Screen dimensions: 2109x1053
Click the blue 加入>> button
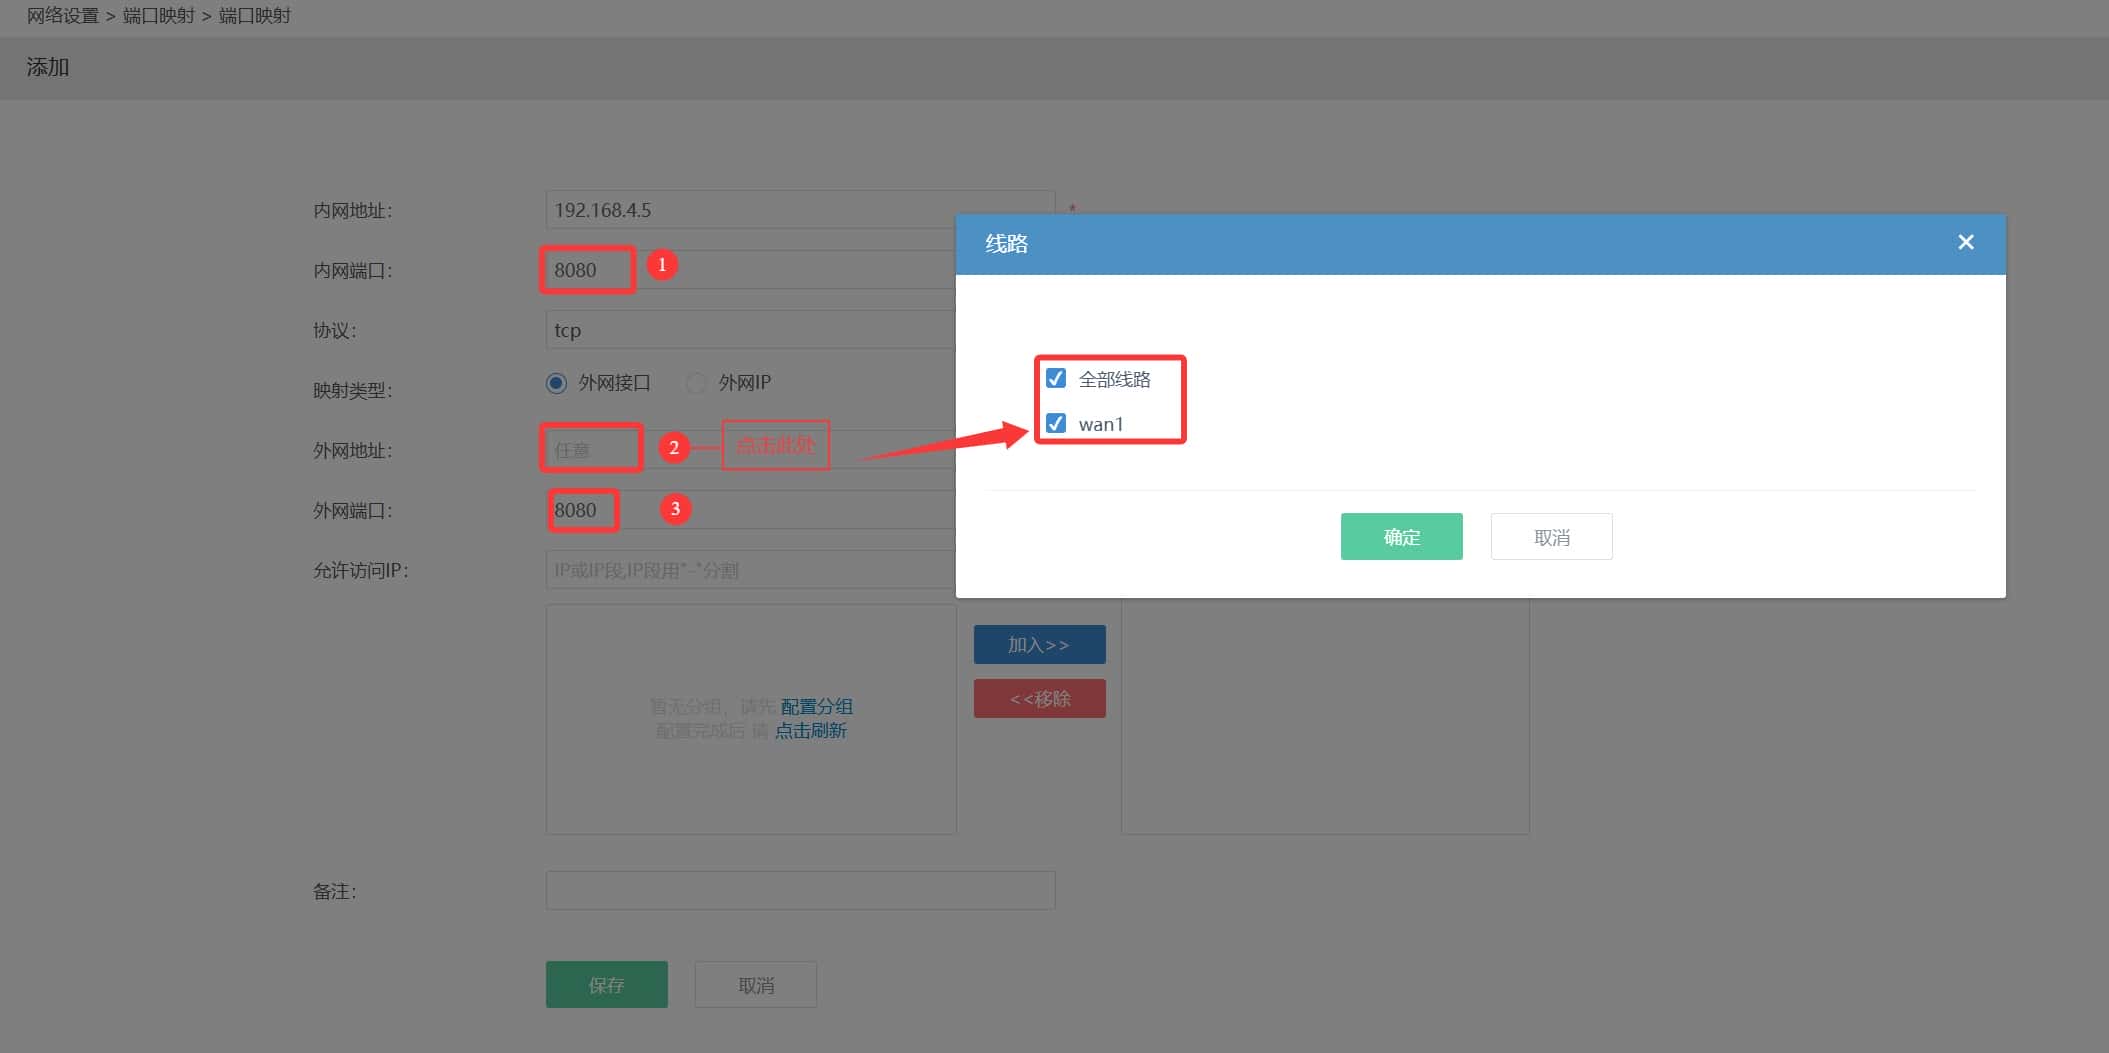(x=1039, y=645)
